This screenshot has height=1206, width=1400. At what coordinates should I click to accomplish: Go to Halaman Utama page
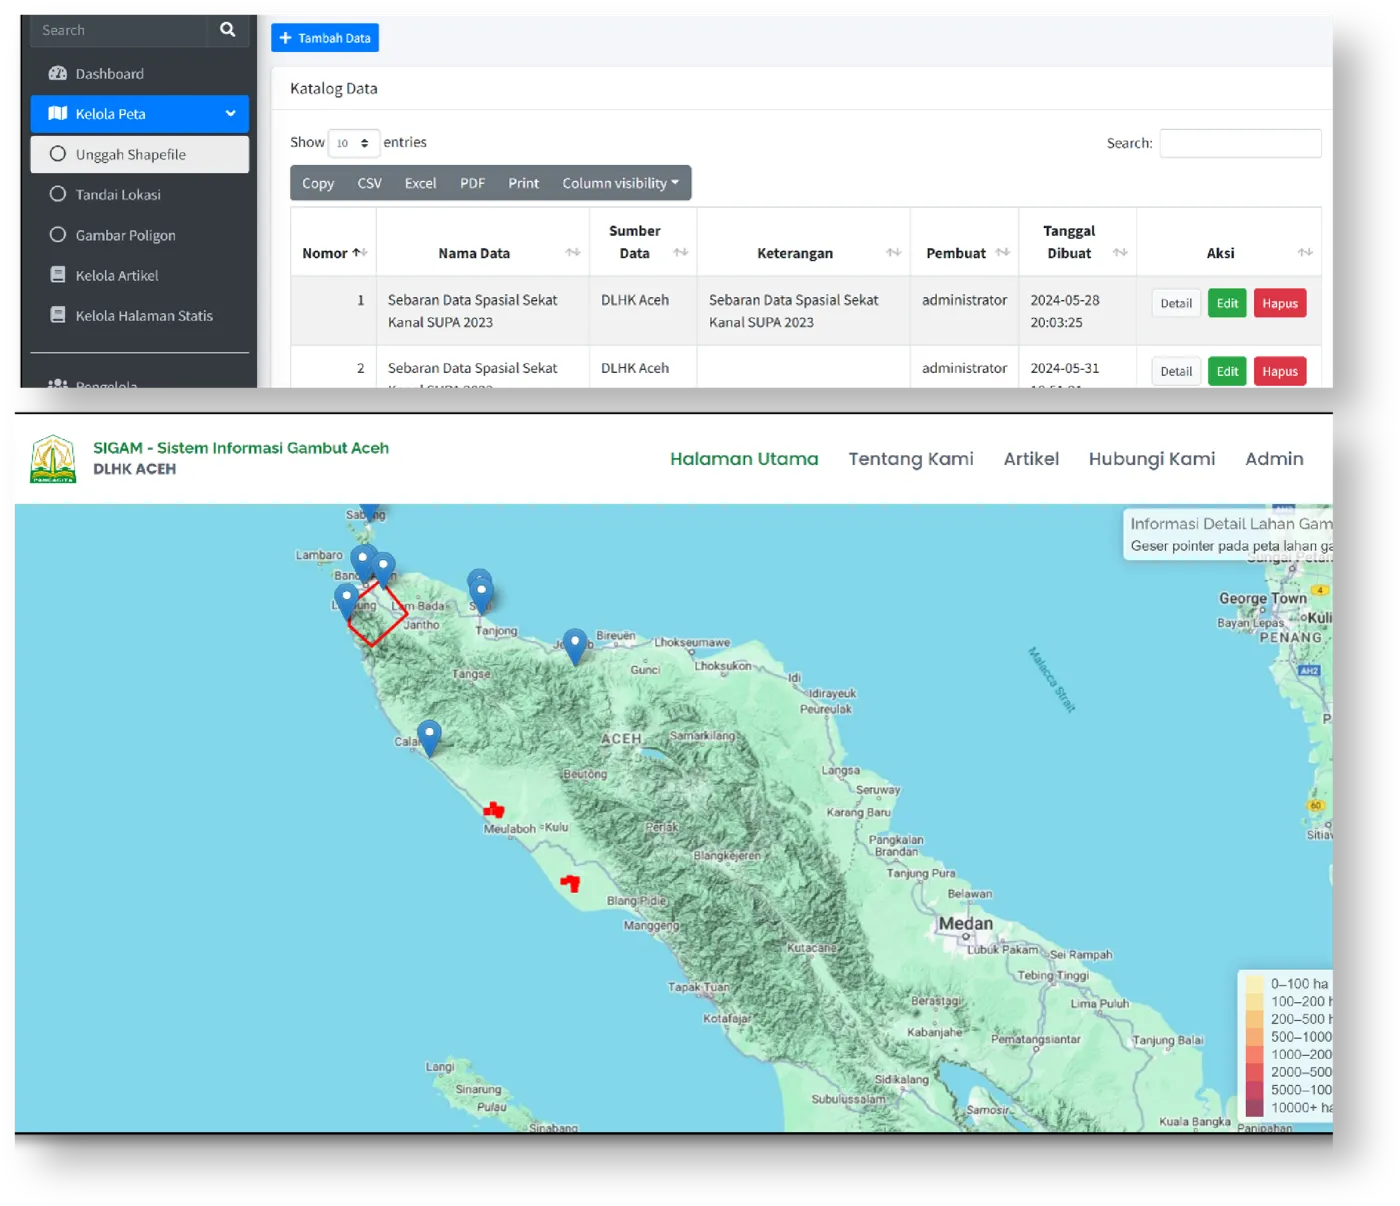pos(744,459)
